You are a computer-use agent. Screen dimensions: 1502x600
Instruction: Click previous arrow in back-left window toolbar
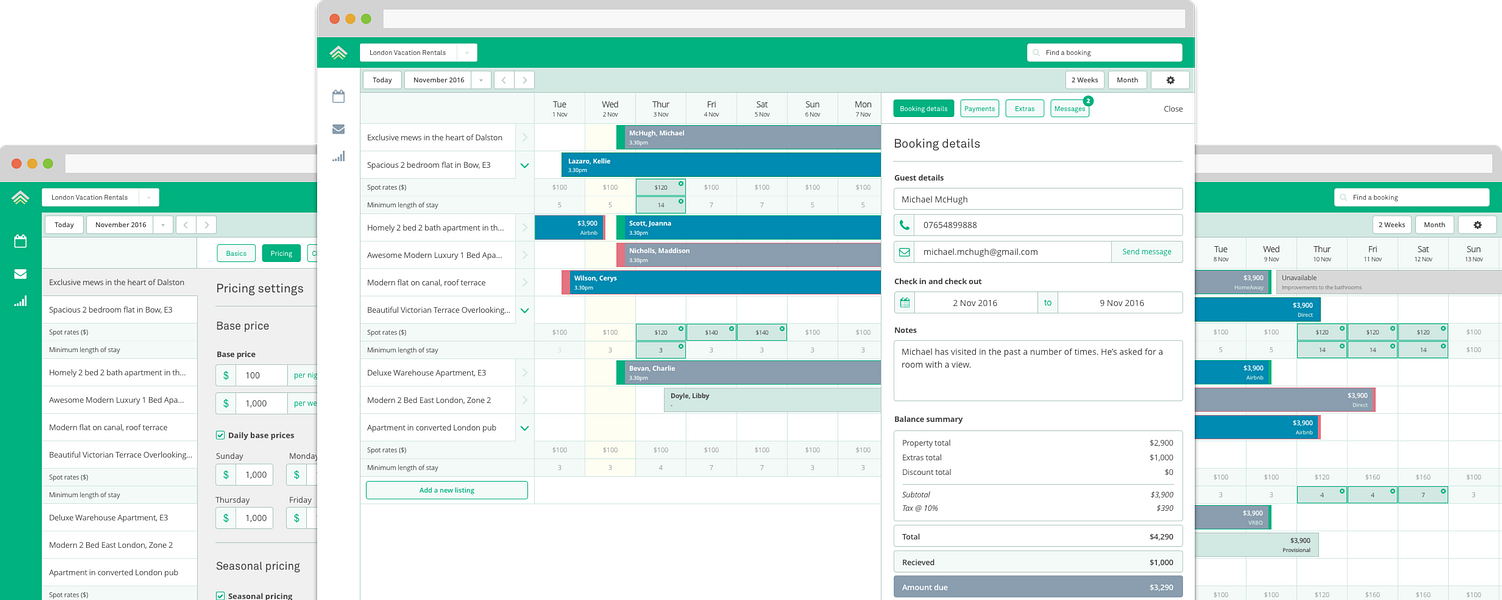pos(186,225)
